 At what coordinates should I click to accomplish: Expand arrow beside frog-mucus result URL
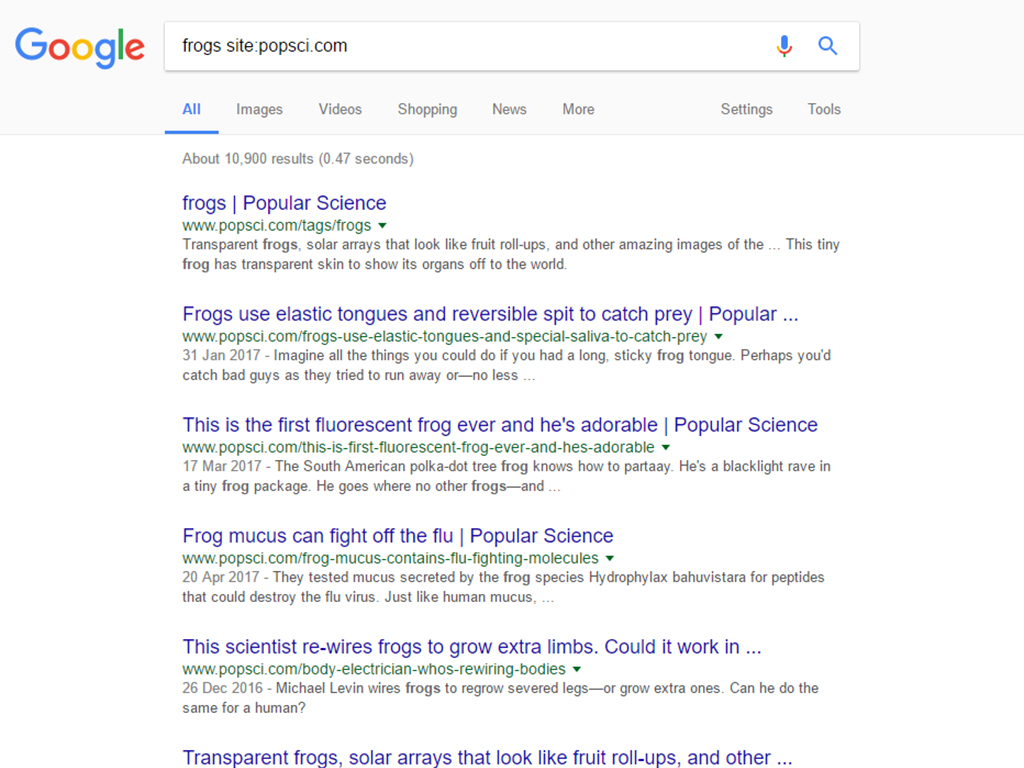[610, 559]
